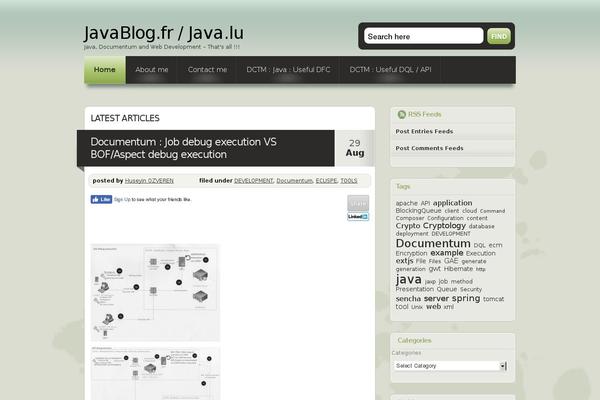Open author Huseyin OZVEREN link
Image resolution: width=600 pixels, height=400 pixels.
tap(149, 181)
